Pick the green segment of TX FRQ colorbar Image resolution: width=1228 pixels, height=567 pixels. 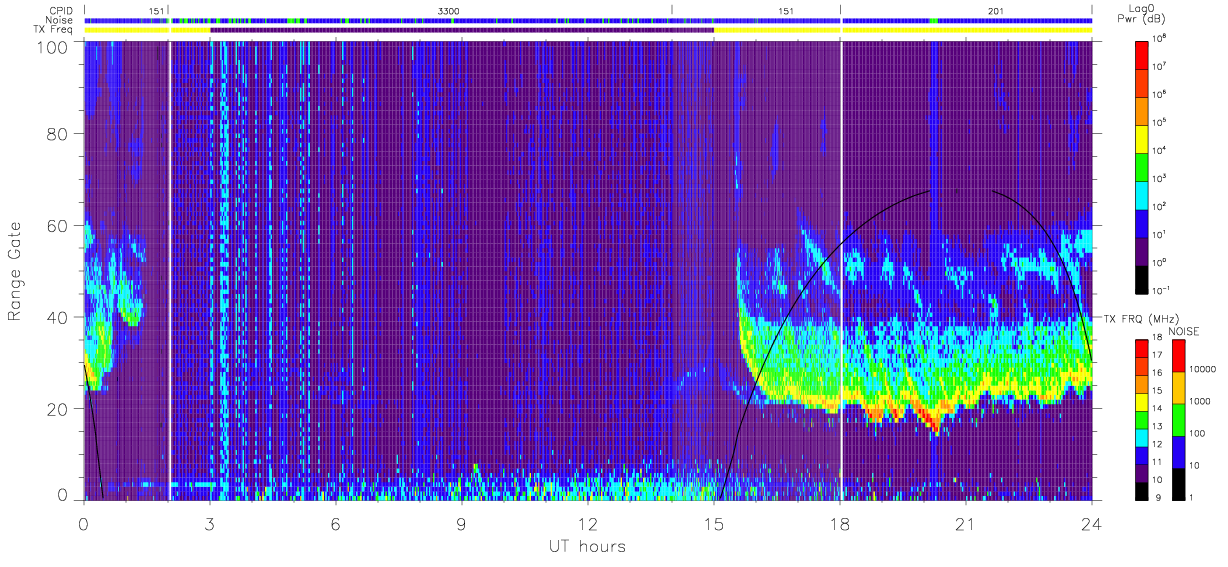pos(1142,420)
